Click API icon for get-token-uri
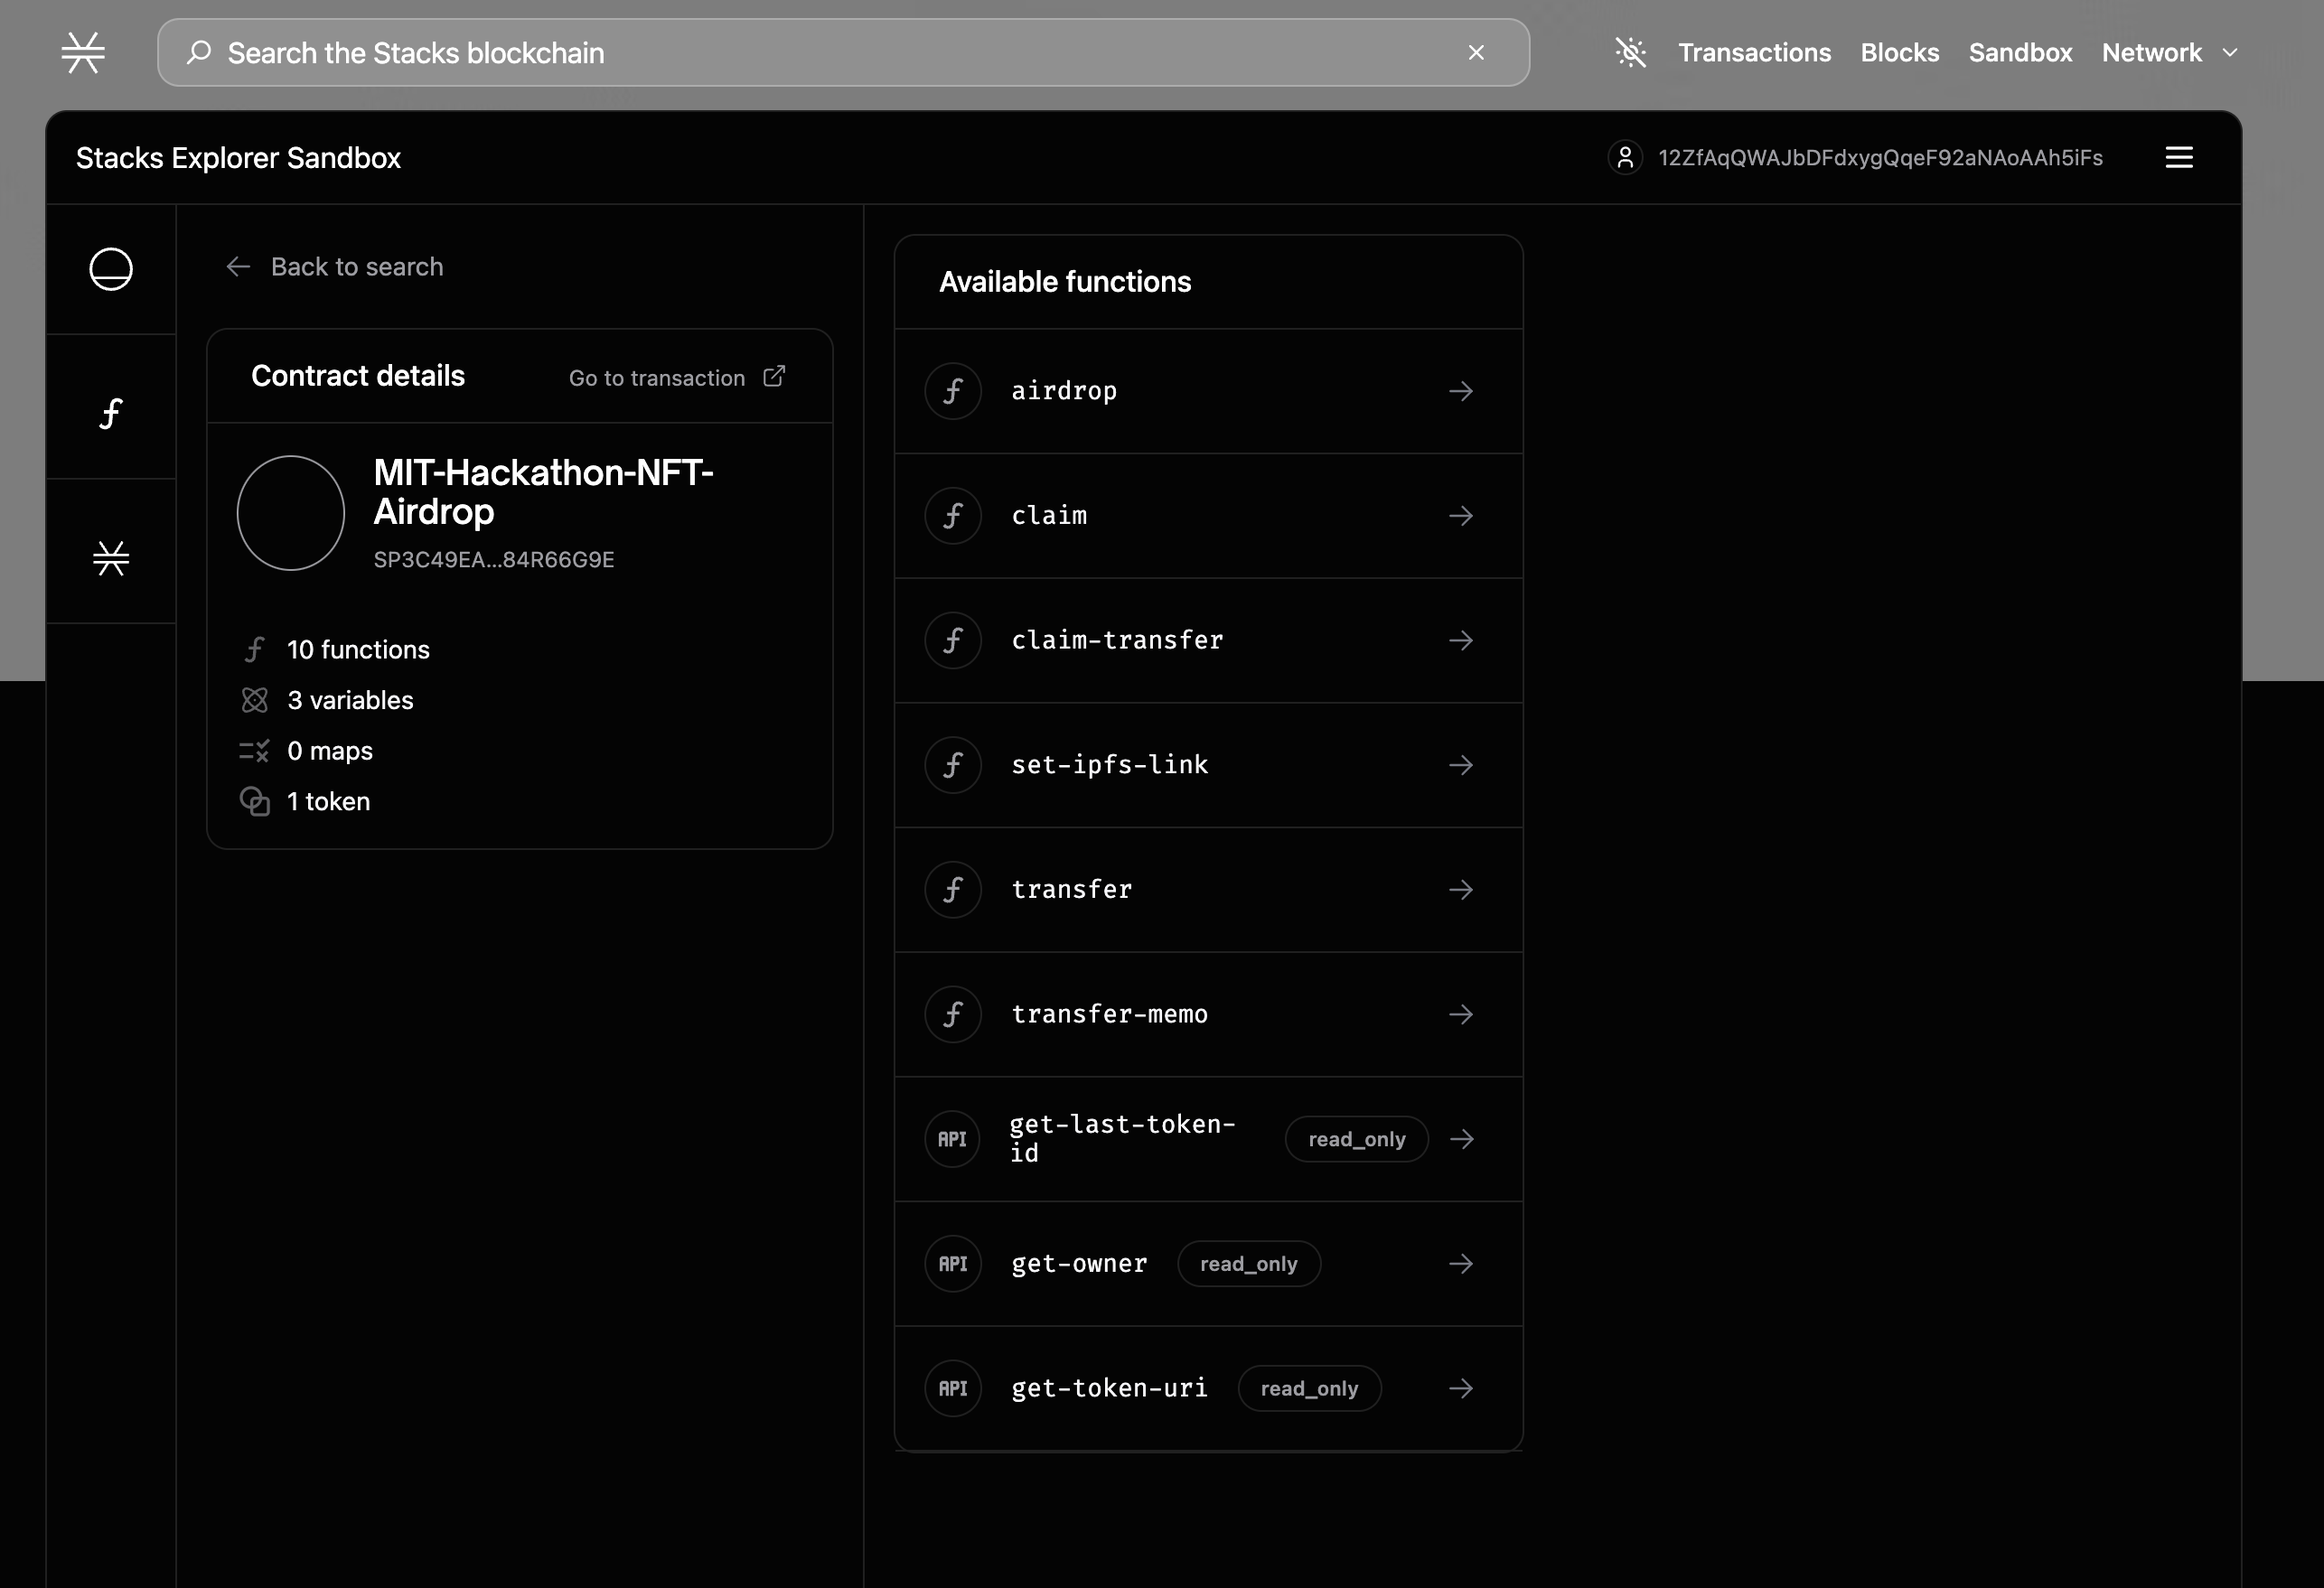The image size is (2324, 1588). tap(953, 1388)
